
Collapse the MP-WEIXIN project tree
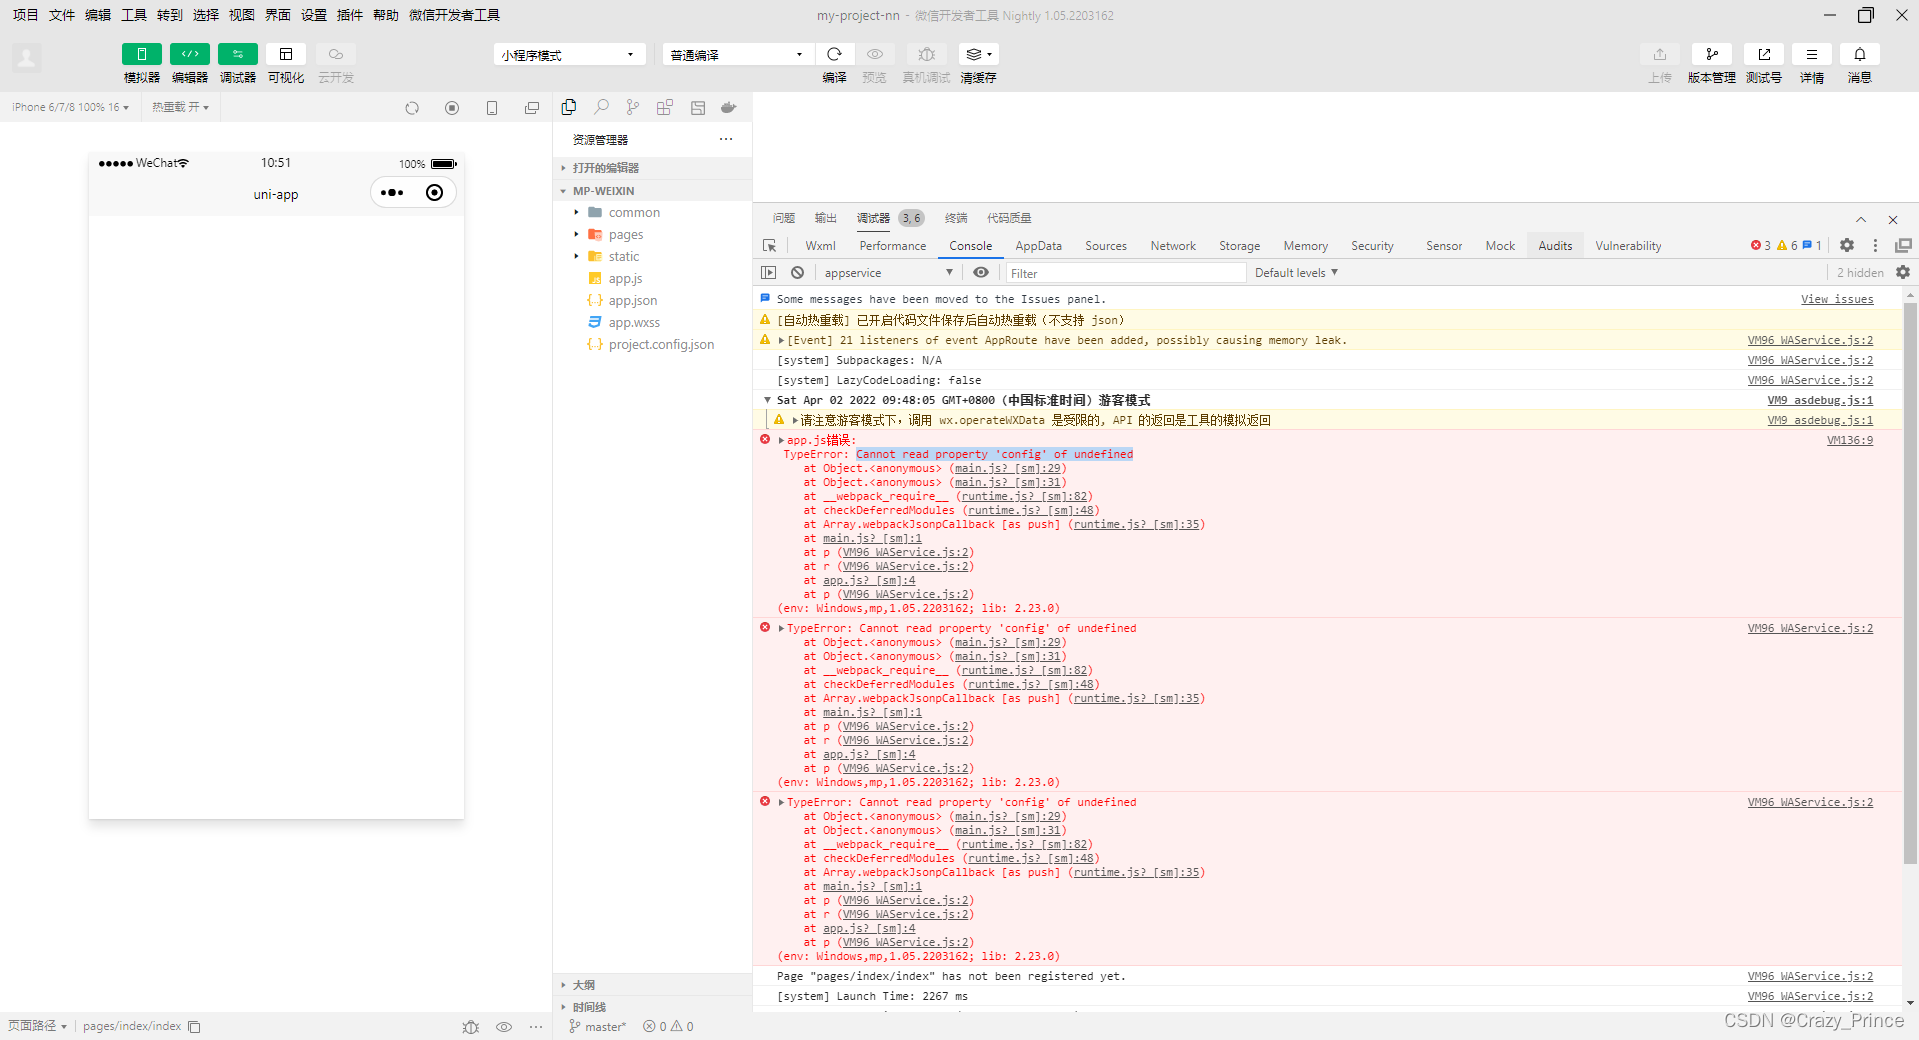652,191
